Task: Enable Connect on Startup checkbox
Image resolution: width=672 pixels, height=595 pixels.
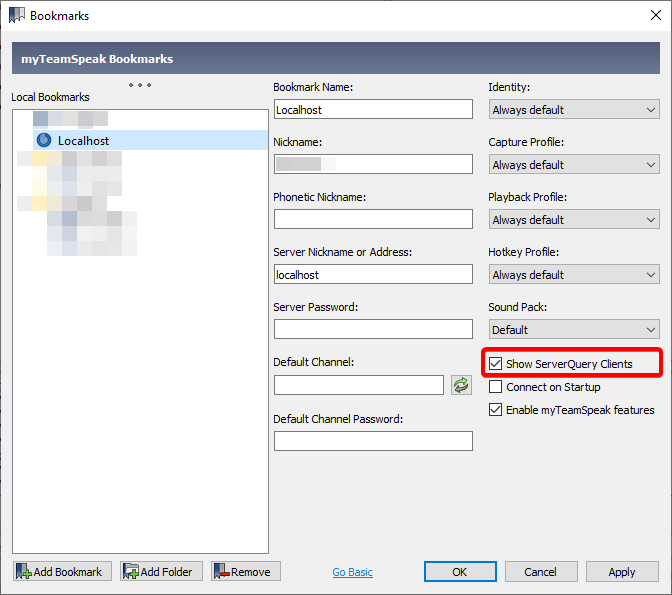Action: [x=496, y=387]
